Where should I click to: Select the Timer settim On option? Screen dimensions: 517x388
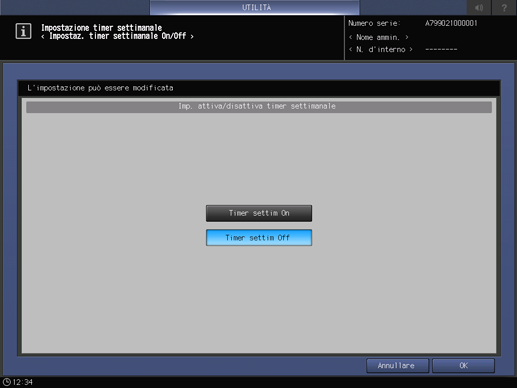click(259, 213)
